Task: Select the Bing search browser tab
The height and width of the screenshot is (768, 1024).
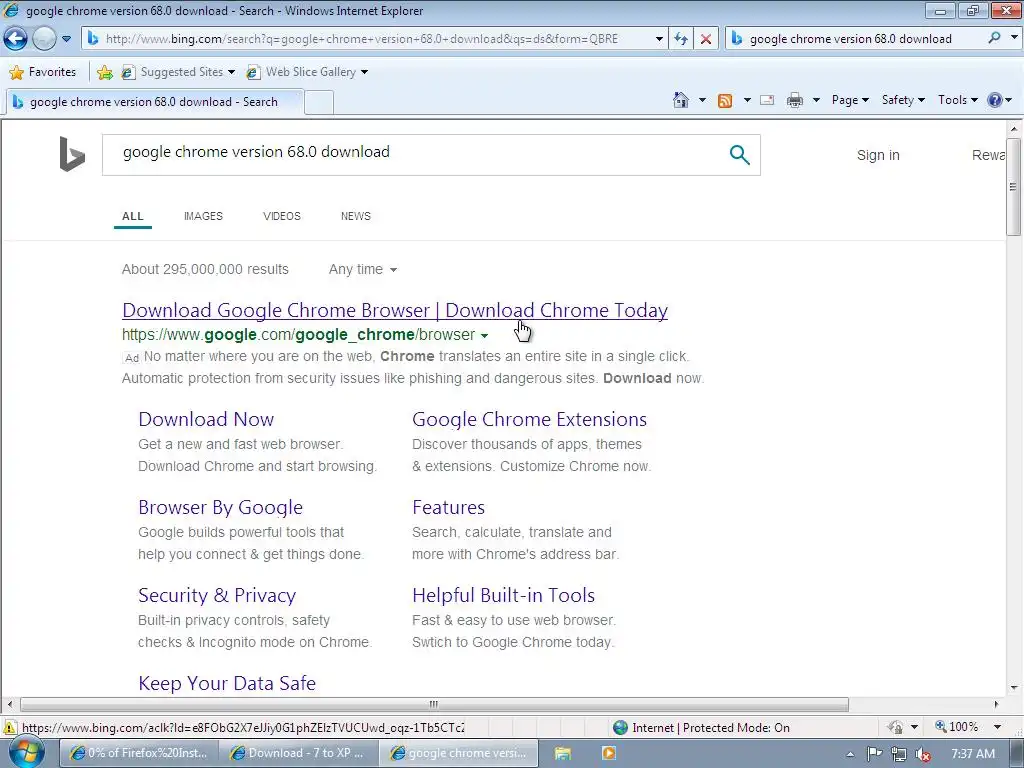Action: coord(155,102)
